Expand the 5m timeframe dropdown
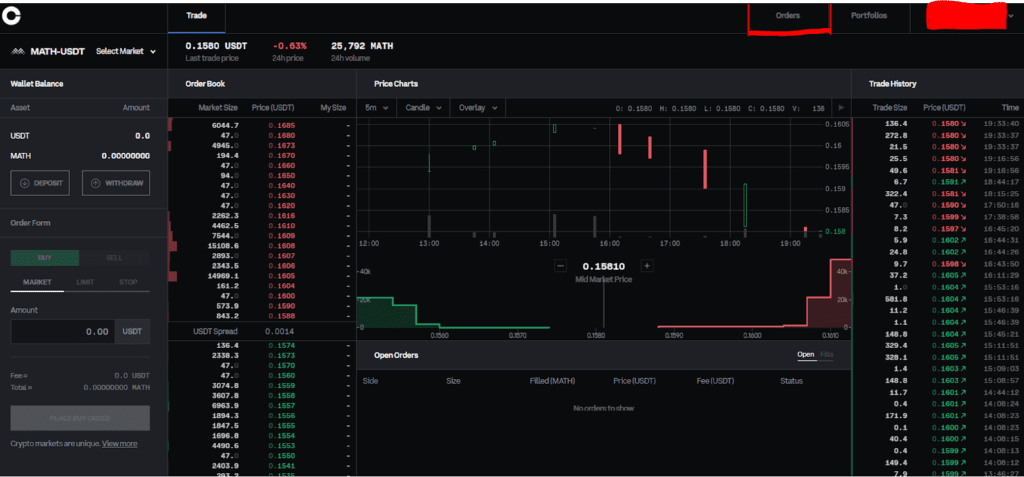The width and height of the screenshot is (1024, 477). (x=375, y=107)
